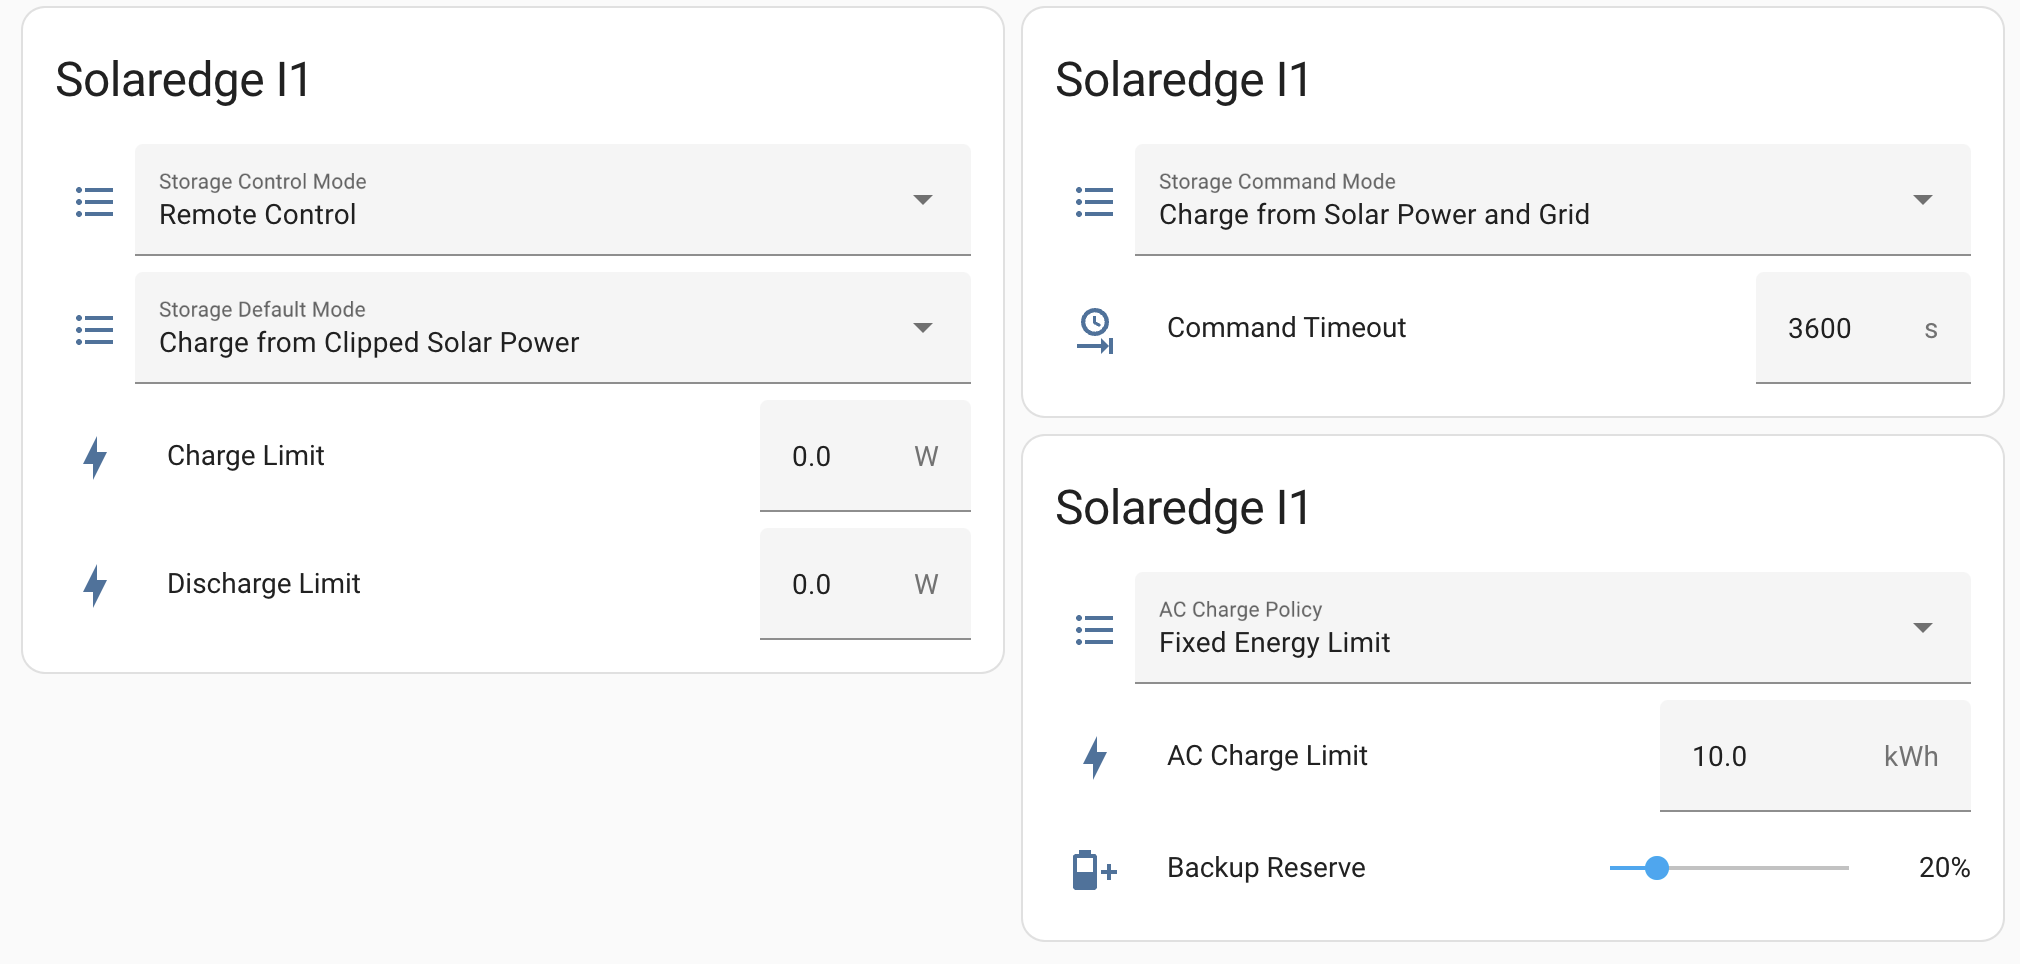This screenshot has width=2020, height=964.
Task: Open the Storage Control Mode dropdown
Action: 924,200
